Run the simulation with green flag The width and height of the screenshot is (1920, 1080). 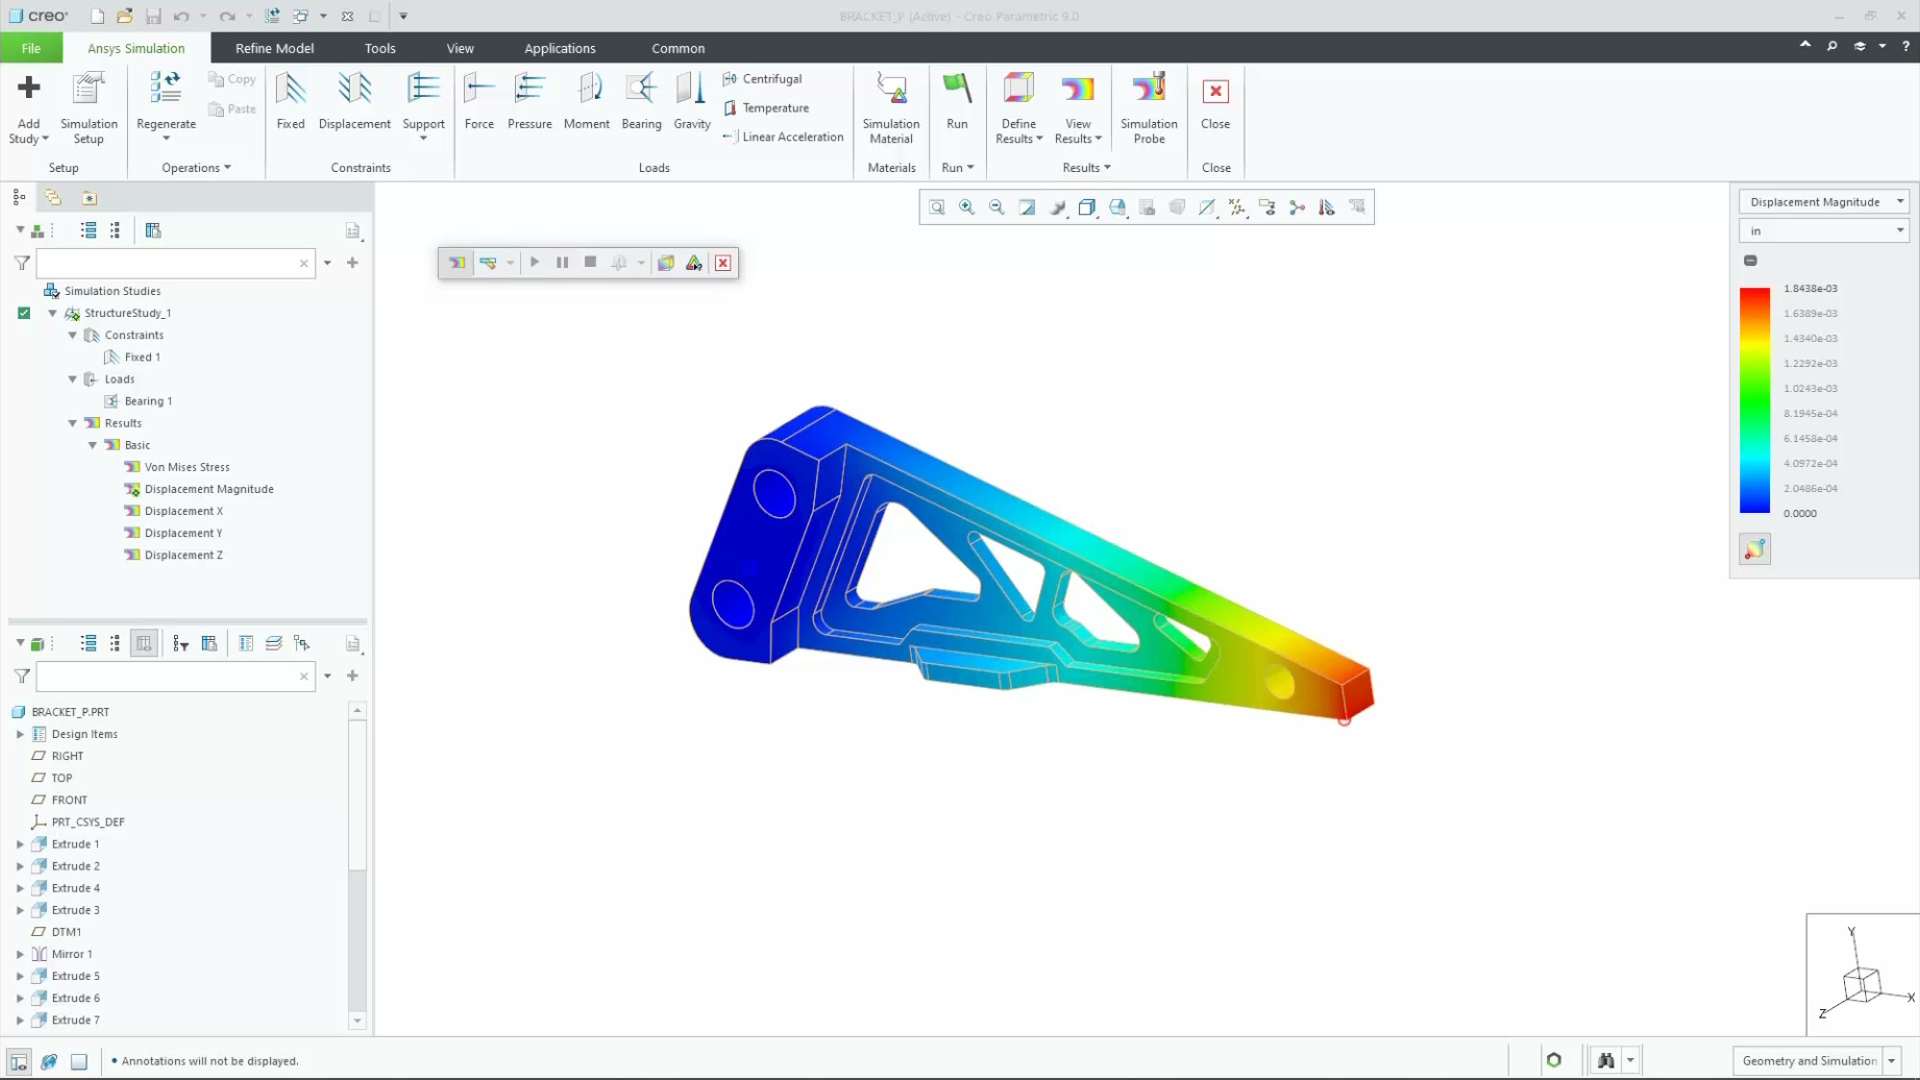pyautogui.click(x=957, y=101)
